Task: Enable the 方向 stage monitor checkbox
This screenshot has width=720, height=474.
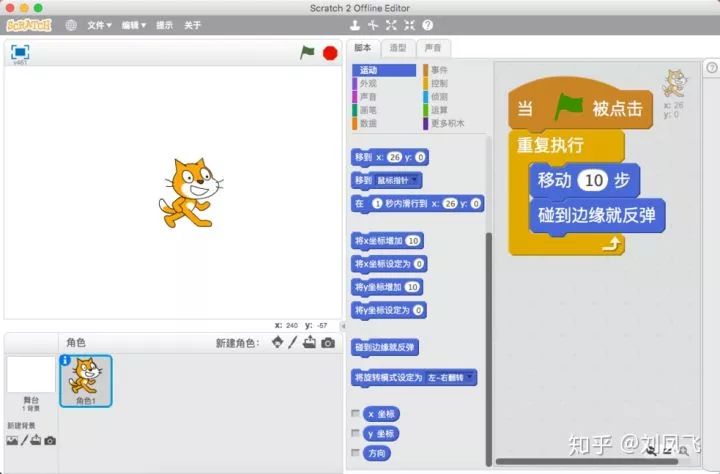Action: [x=355, y=453]
